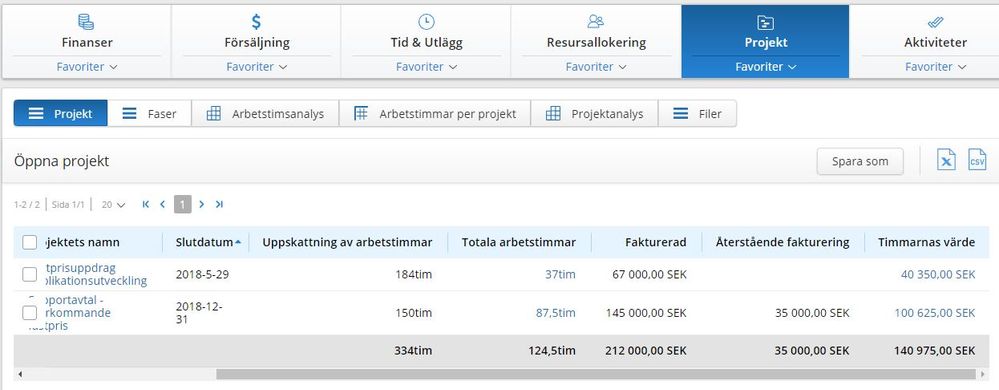Expand Favoriter under Tid & Utlägg
The width and height of the screenshot is (999, 390).
click(x=426, y=67)
